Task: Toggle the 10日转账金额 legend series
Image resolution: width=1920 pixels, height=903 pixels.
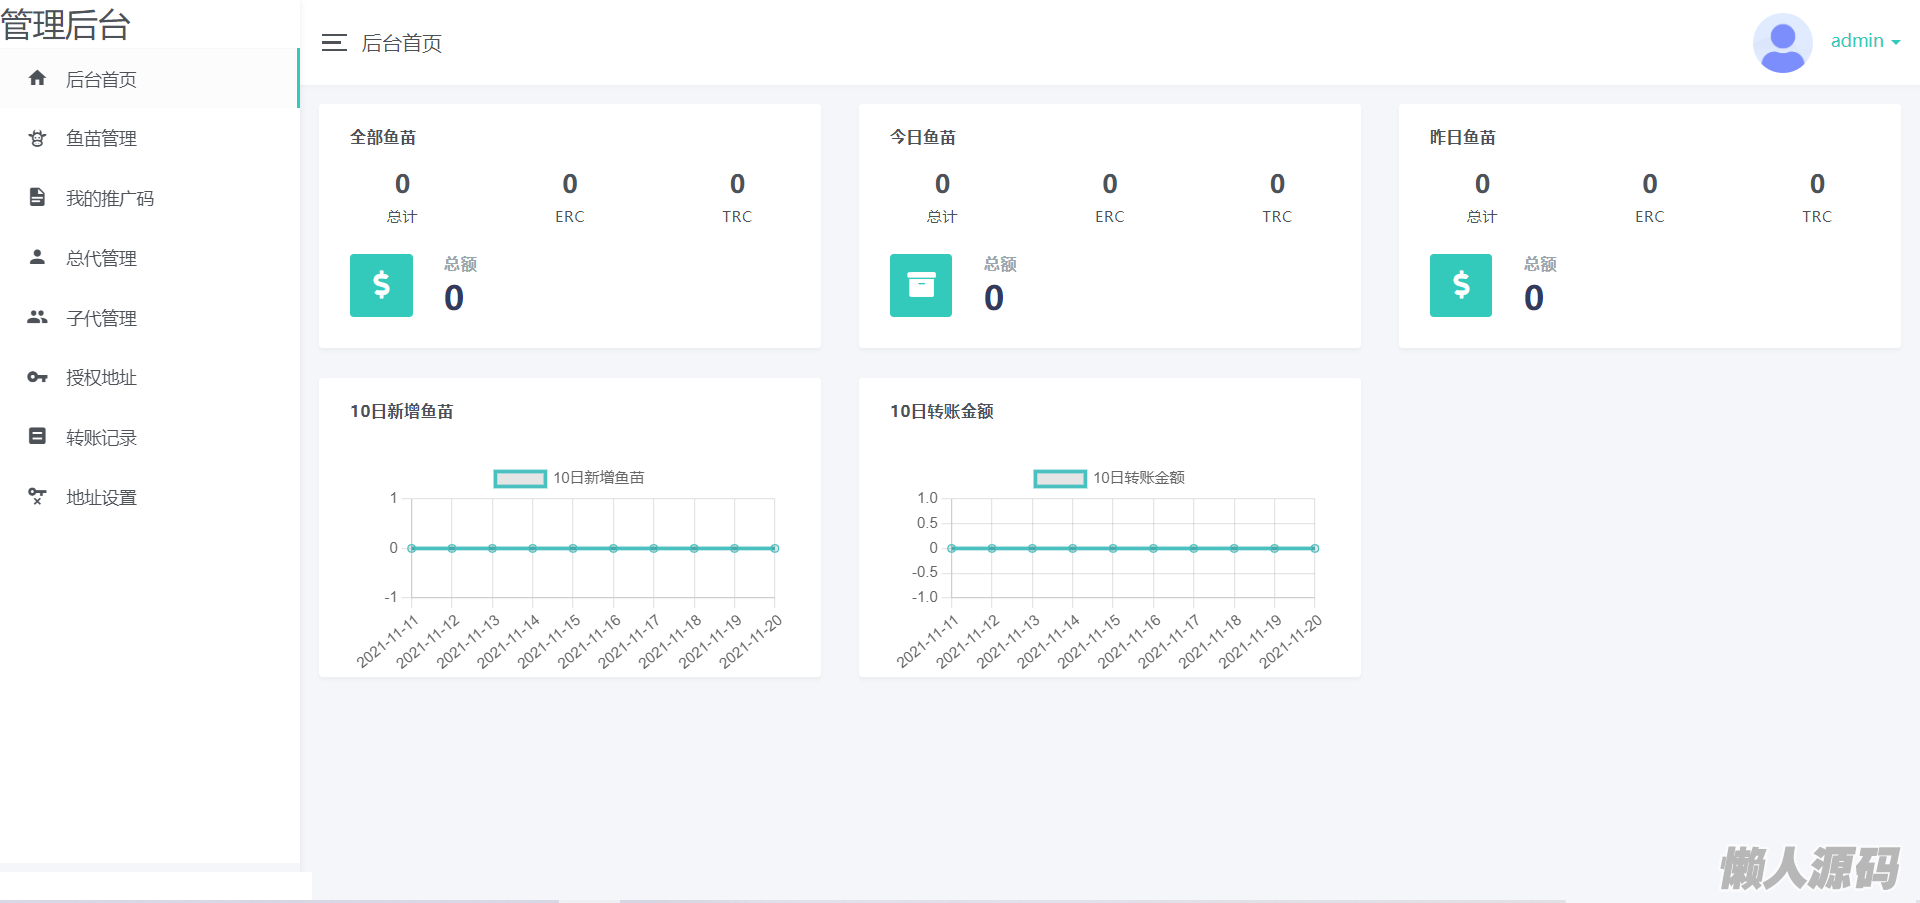Action: 1060,478
